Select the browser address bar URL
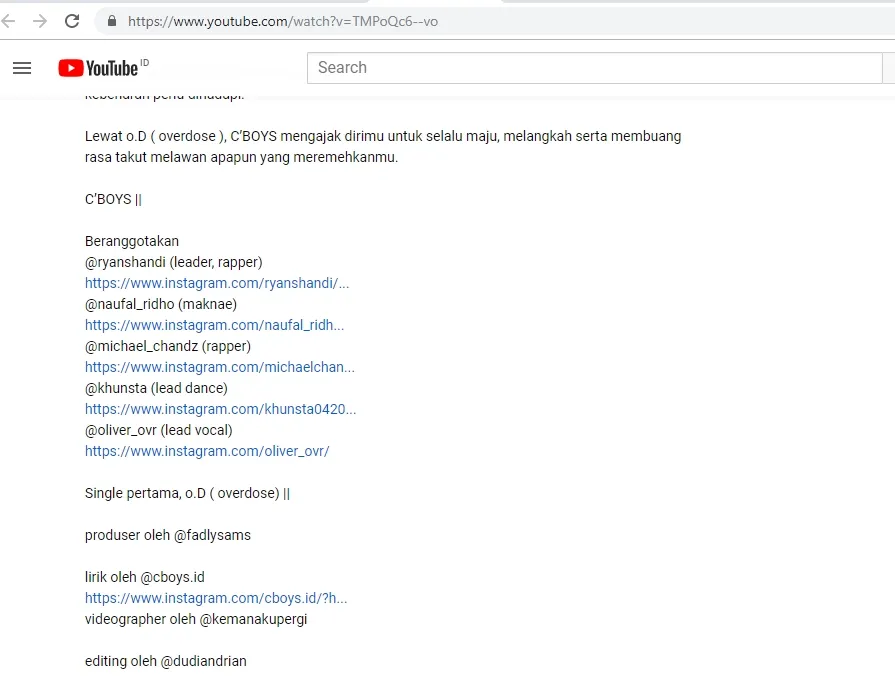Screen dimensions: 895x677 click(x=283, y=22)
